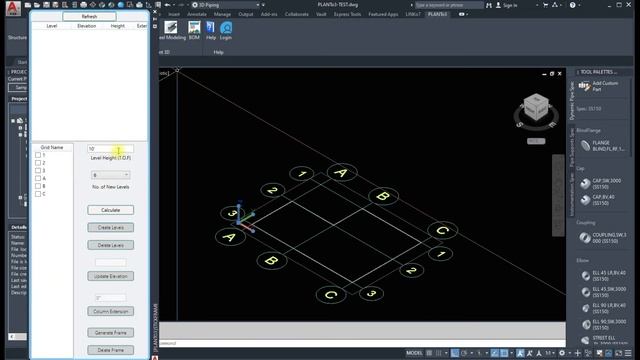Open the No. of New Levels dropdown
640x360 pixels.
tap(110, 175)
